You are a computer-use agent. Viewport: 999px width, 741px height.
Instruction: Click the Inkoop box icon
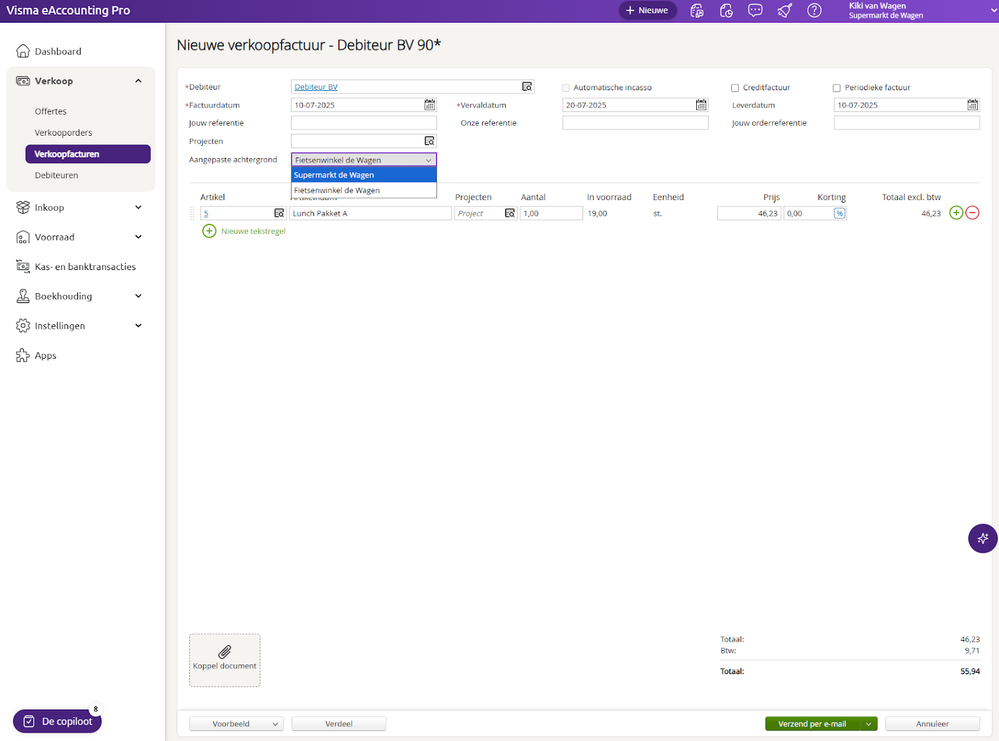click(23, 207)
